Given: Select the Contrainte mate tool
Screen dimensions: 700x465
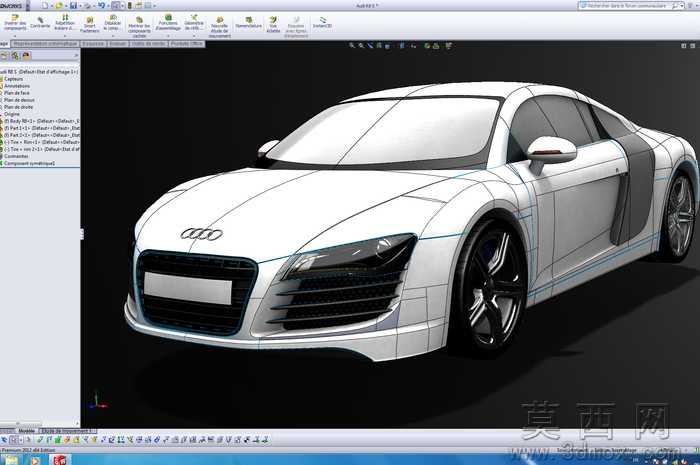Looking at the screenshot, I should [x=40, y=23].
